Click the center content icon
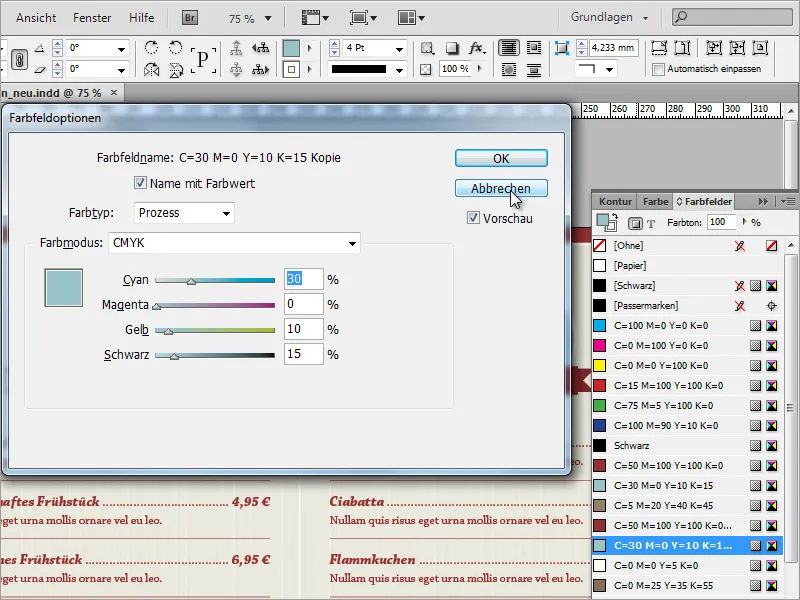This screenshot has height=600, width=800. tap(760, 48)
